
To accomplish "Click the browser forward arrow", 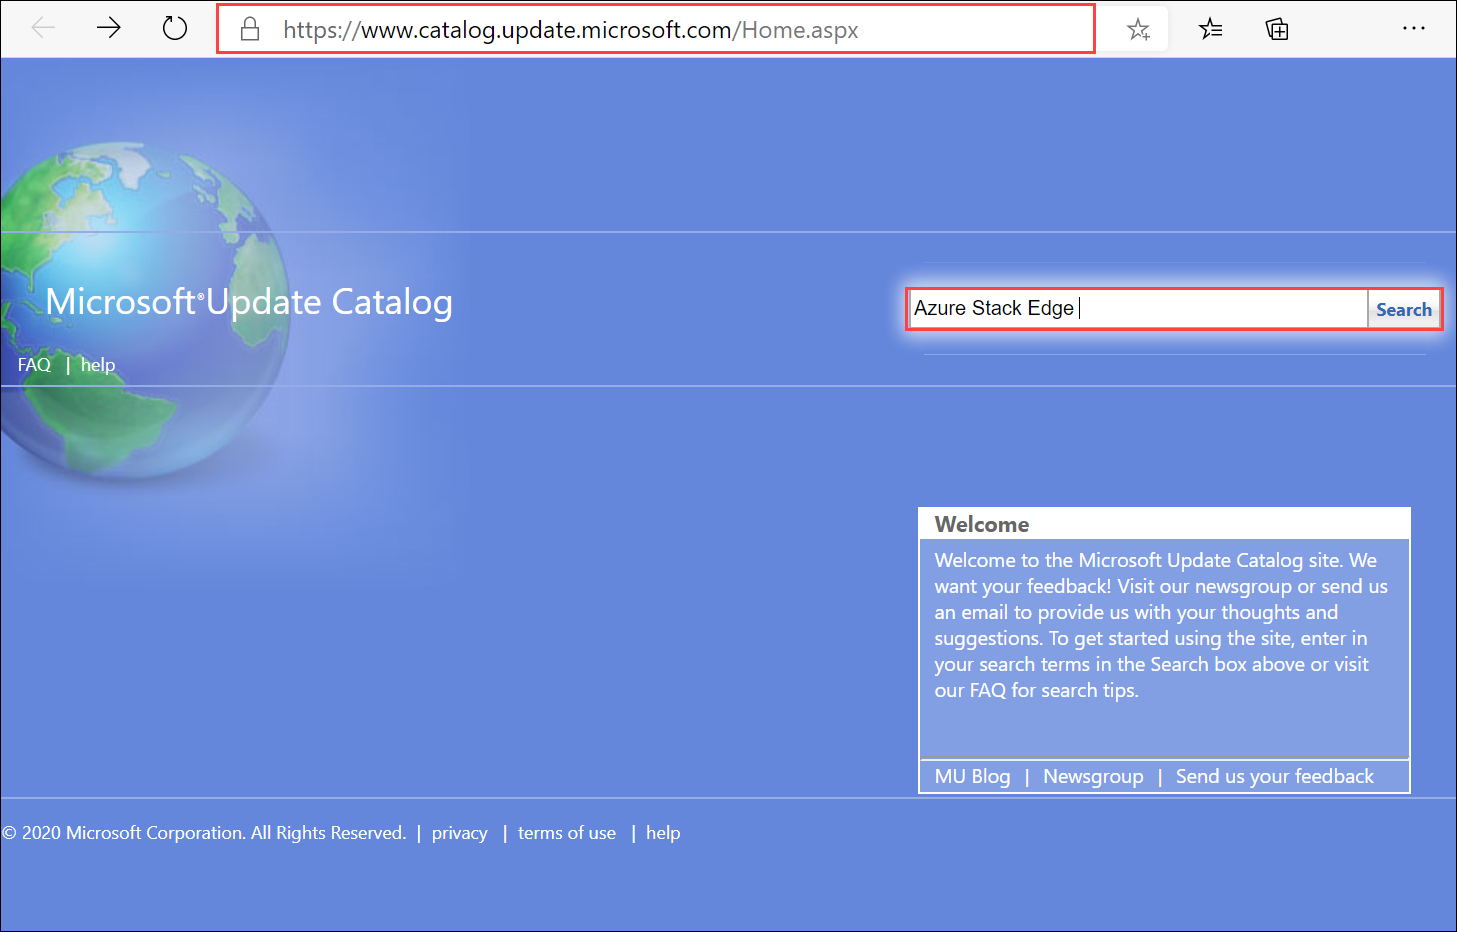I will tap(109, 28).
